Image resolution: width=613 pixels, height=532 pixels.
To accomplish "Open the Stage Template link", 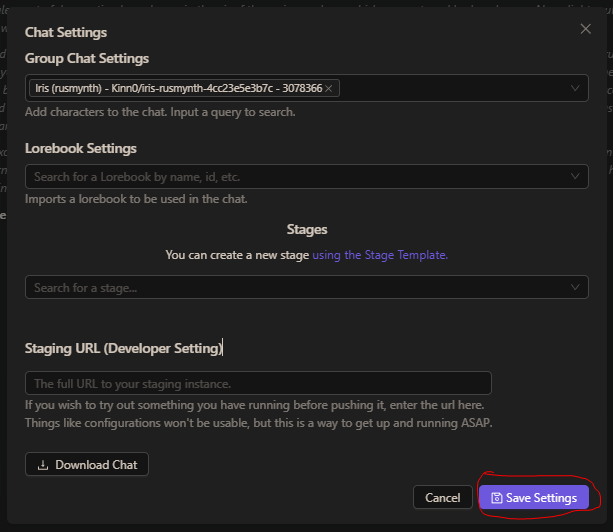I will [x=380, y=255].
